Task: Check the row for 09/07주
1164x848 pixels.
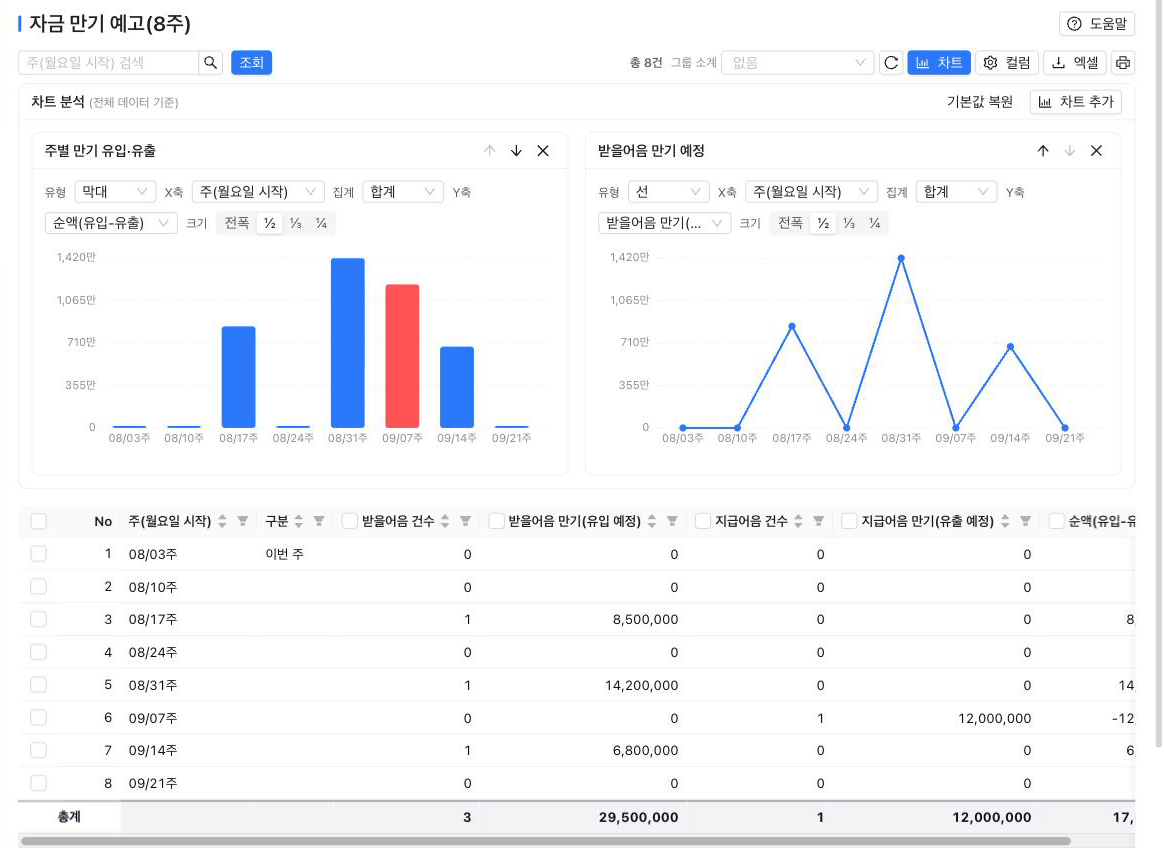Action: click(39, 717)
